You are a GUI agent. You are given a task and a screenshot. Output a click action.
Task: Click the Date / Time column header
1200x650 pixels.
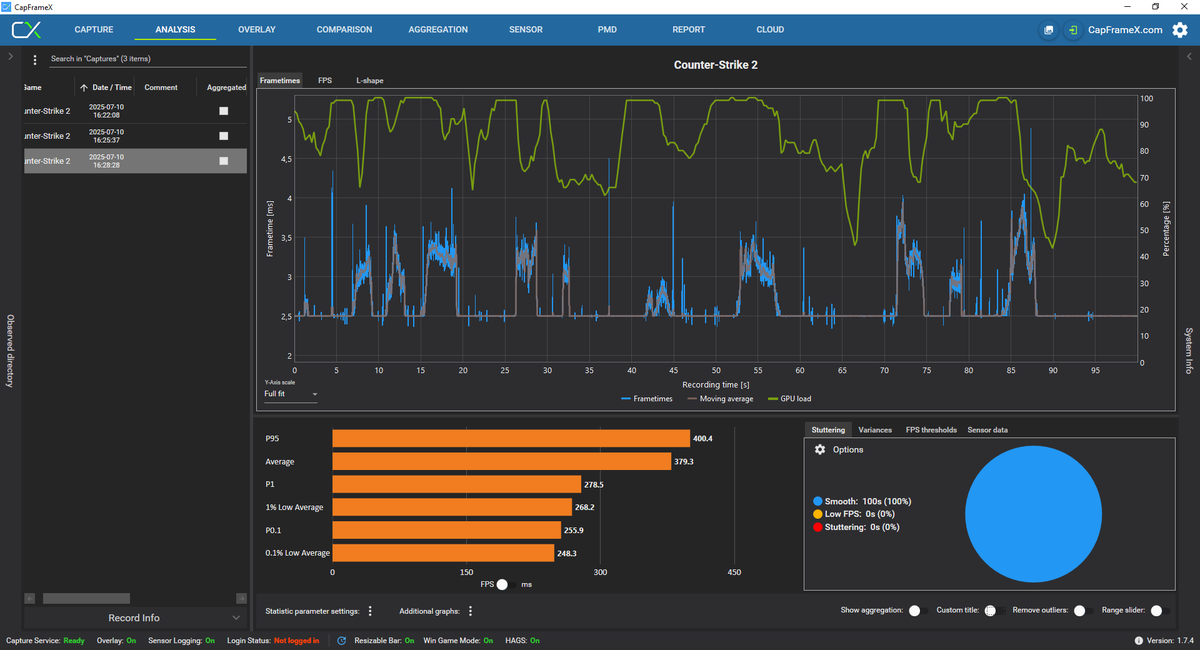[x=113, y=88]
